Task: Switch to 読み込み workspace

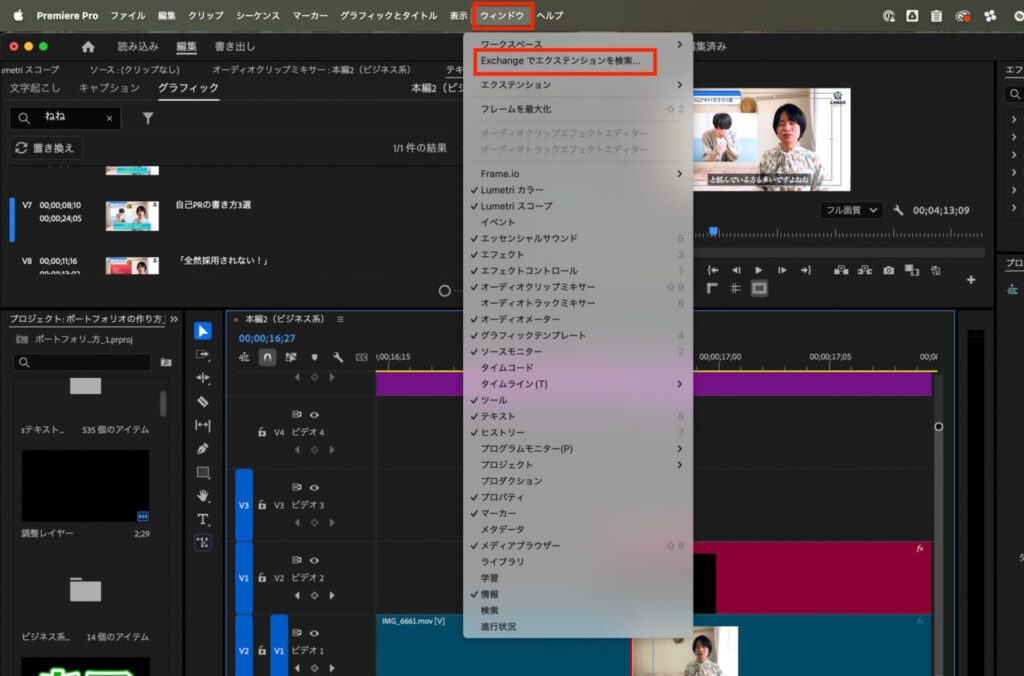Action: [x=138, y=46]
